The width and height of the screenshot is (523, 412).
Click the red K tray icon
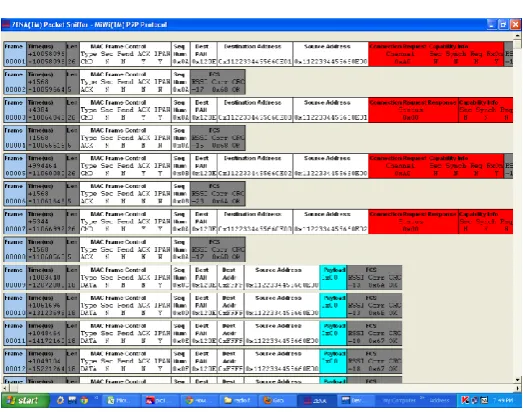tap(465, 400)
